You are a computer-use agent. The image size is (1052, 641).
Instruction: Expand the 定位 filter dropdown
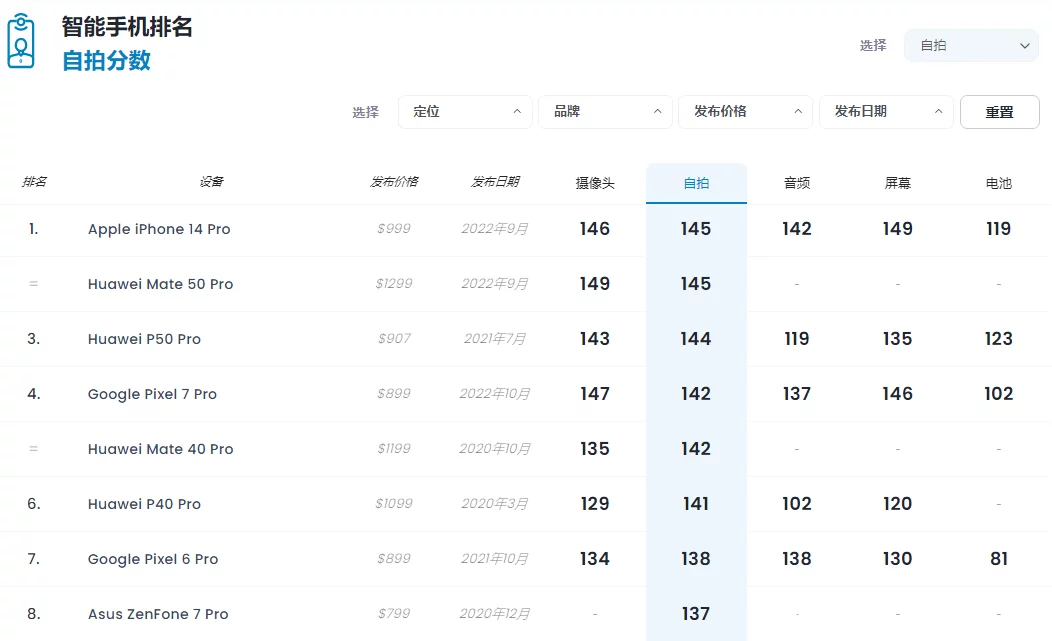pyautogui.click(x=465, y=111)
